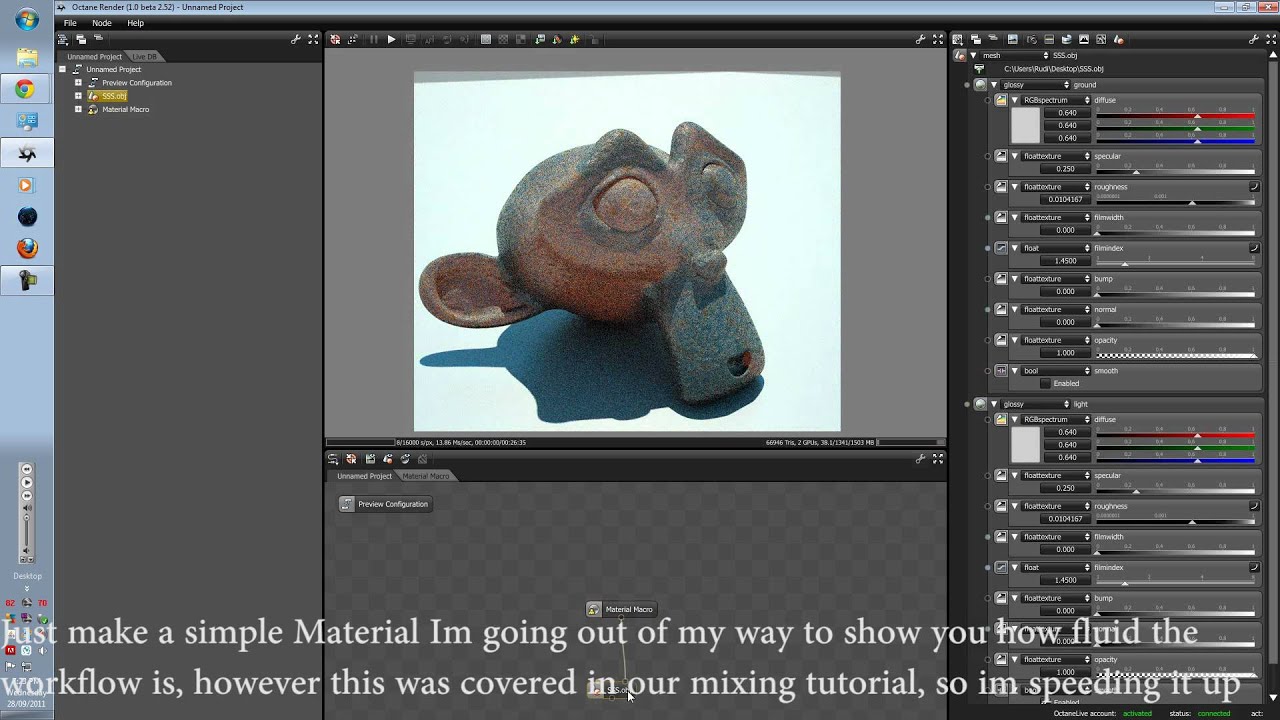
Task: Maximize the outliner panel
Action: pyautogui.click(x=313, y=39)
